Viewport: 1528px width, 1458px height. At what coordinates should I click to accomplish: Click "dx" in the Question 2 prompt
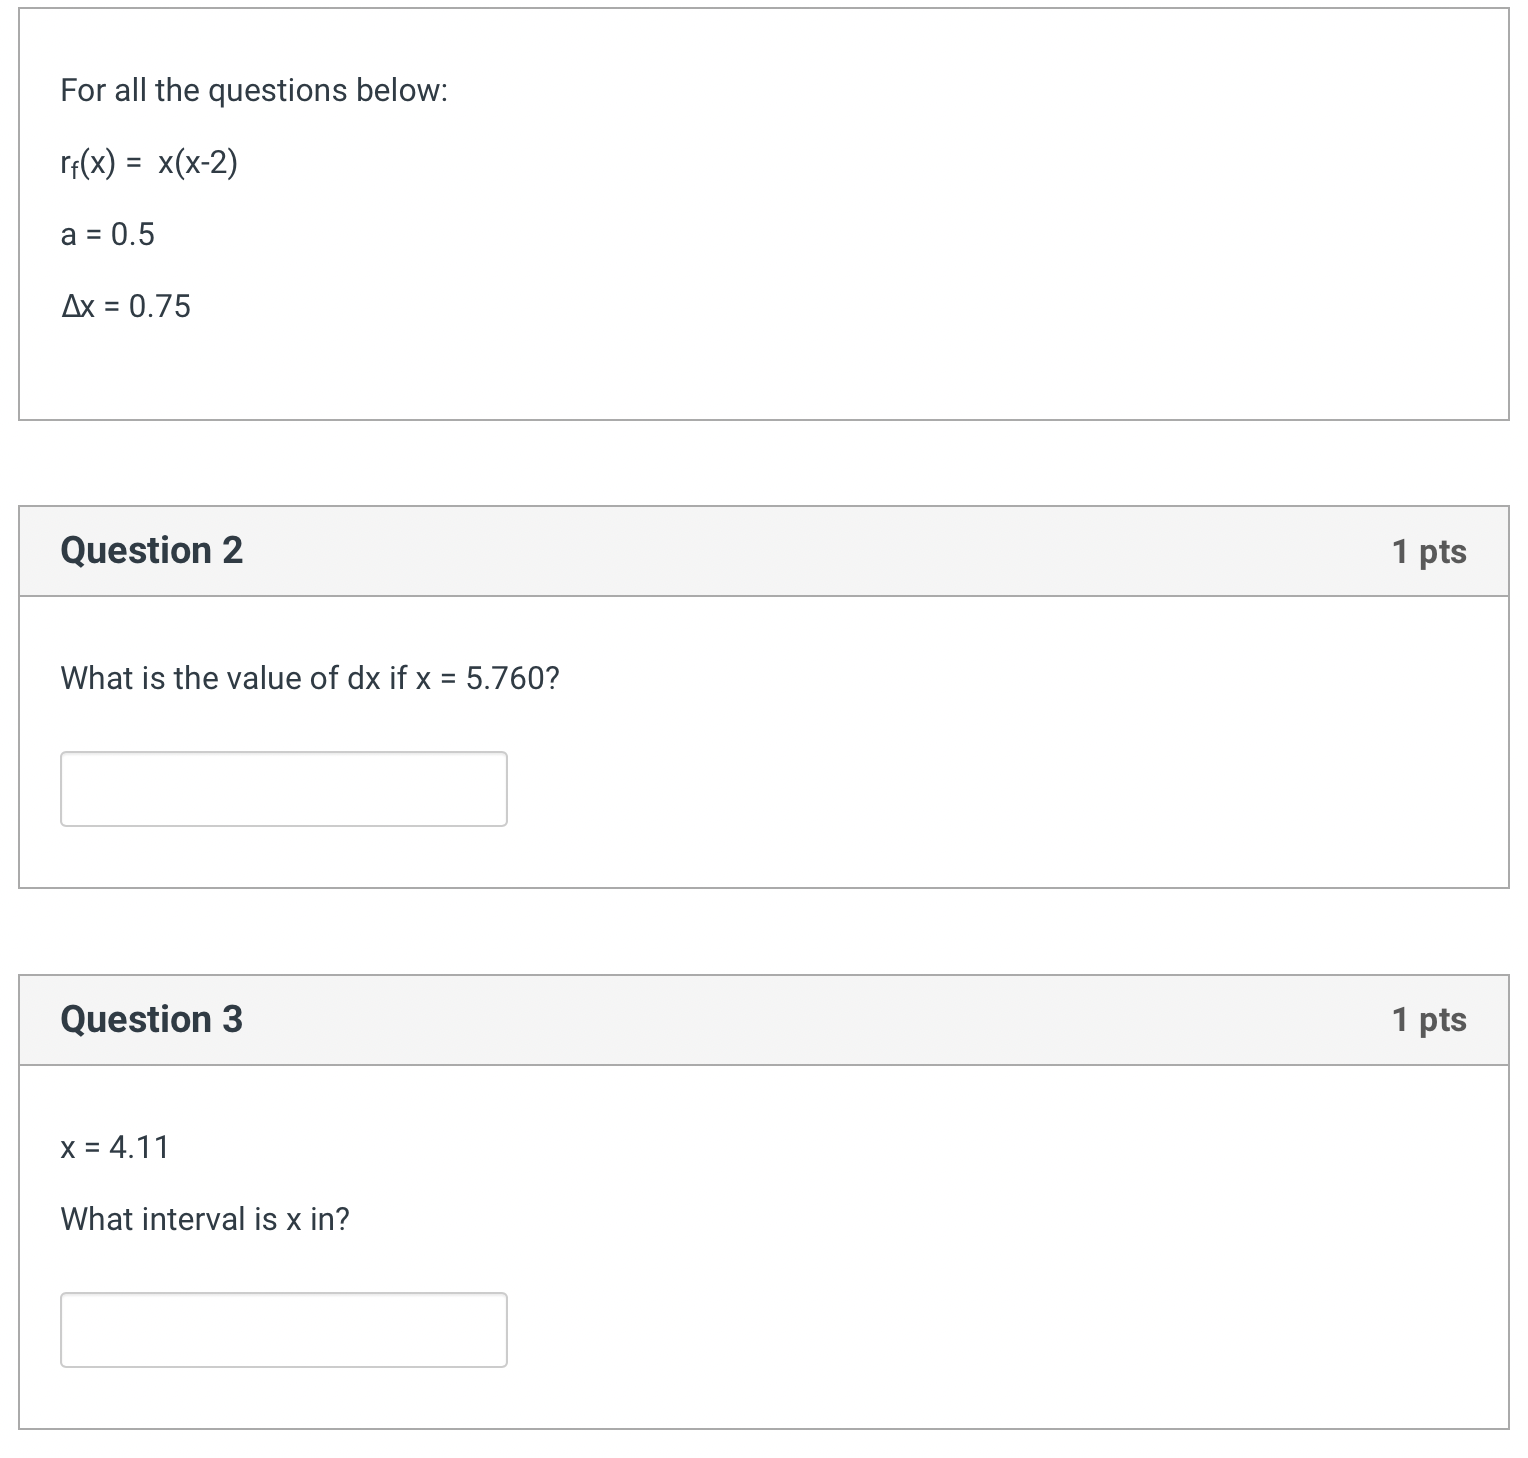363,679
